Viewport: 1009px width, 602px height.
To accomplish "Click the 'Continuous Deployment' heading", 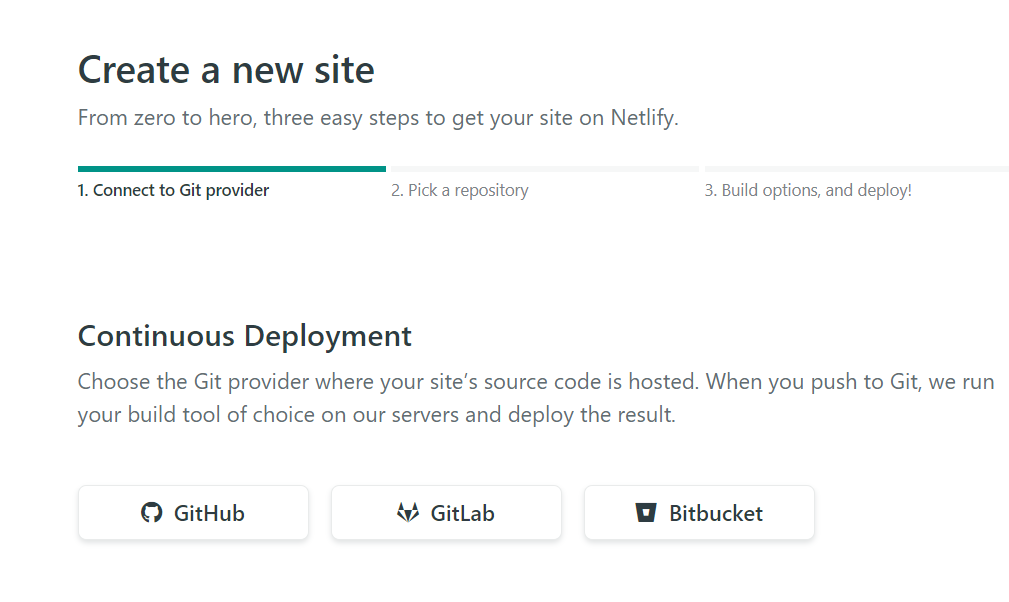I will click(x=245, y=336).
